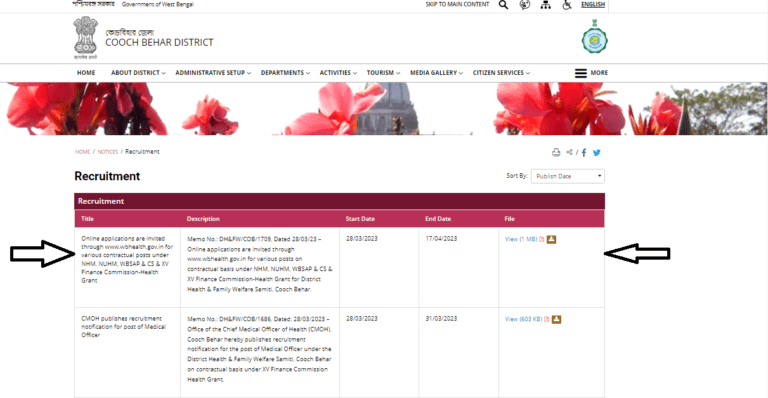Click the Title column header

tap(87, 219)
